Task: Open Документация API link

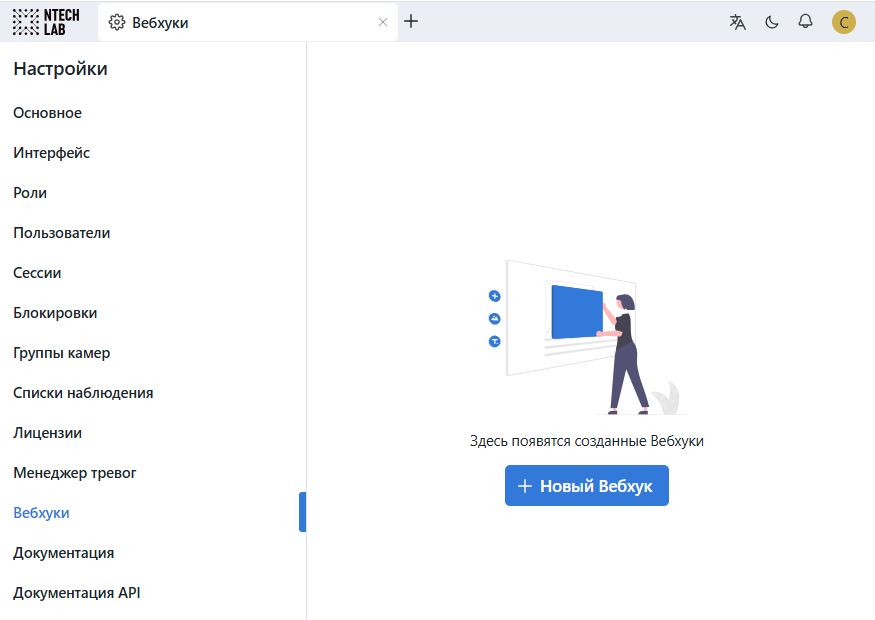Action: pyautogui.click(x=77, y=593)
